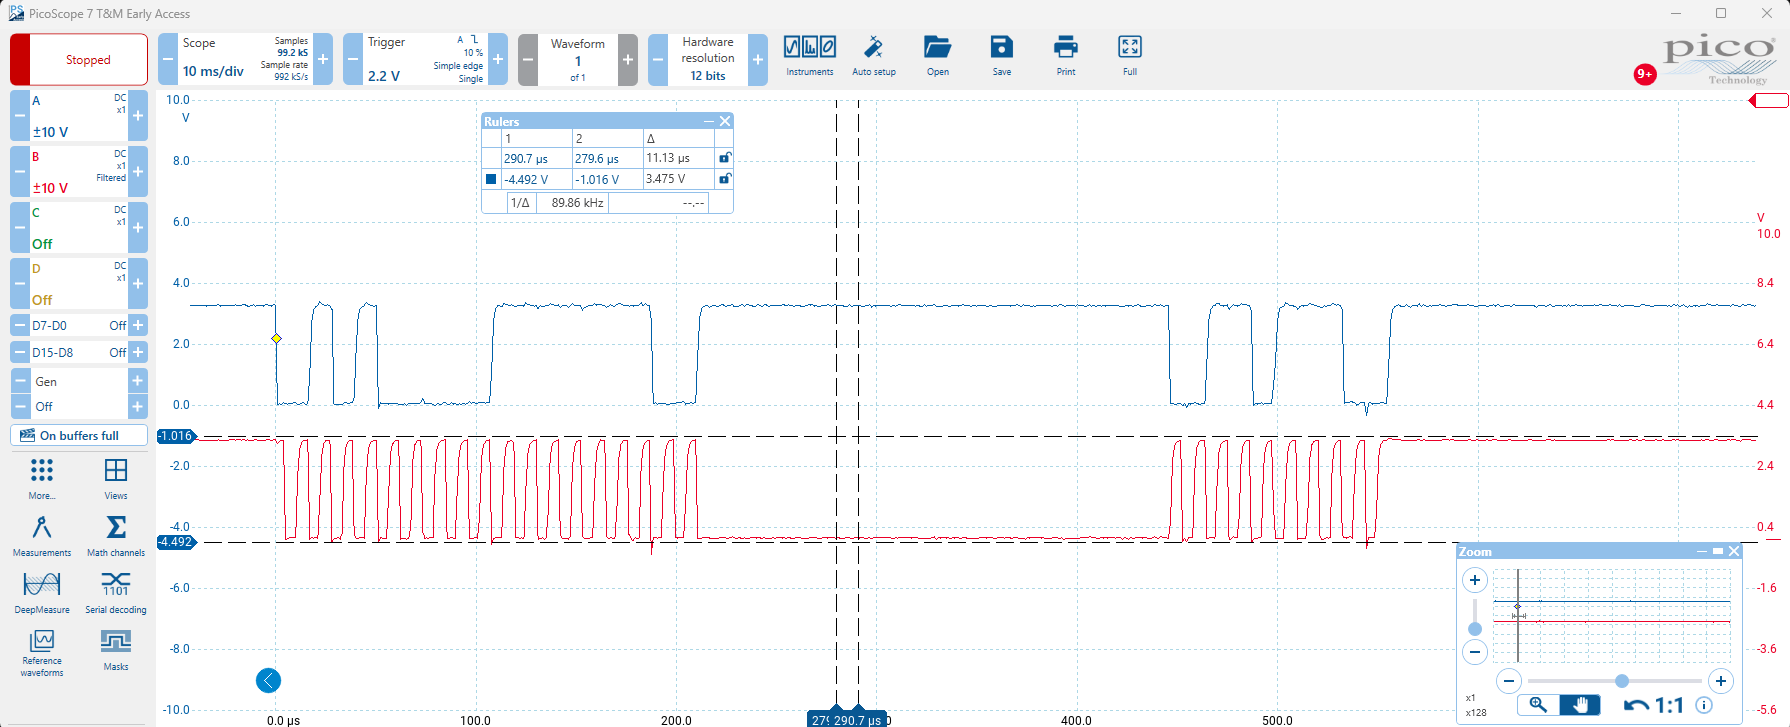The height and width of the screenshot is (727, 1790).
Task: Open Scope timebase settings
Action: click(x=245, y=59)
